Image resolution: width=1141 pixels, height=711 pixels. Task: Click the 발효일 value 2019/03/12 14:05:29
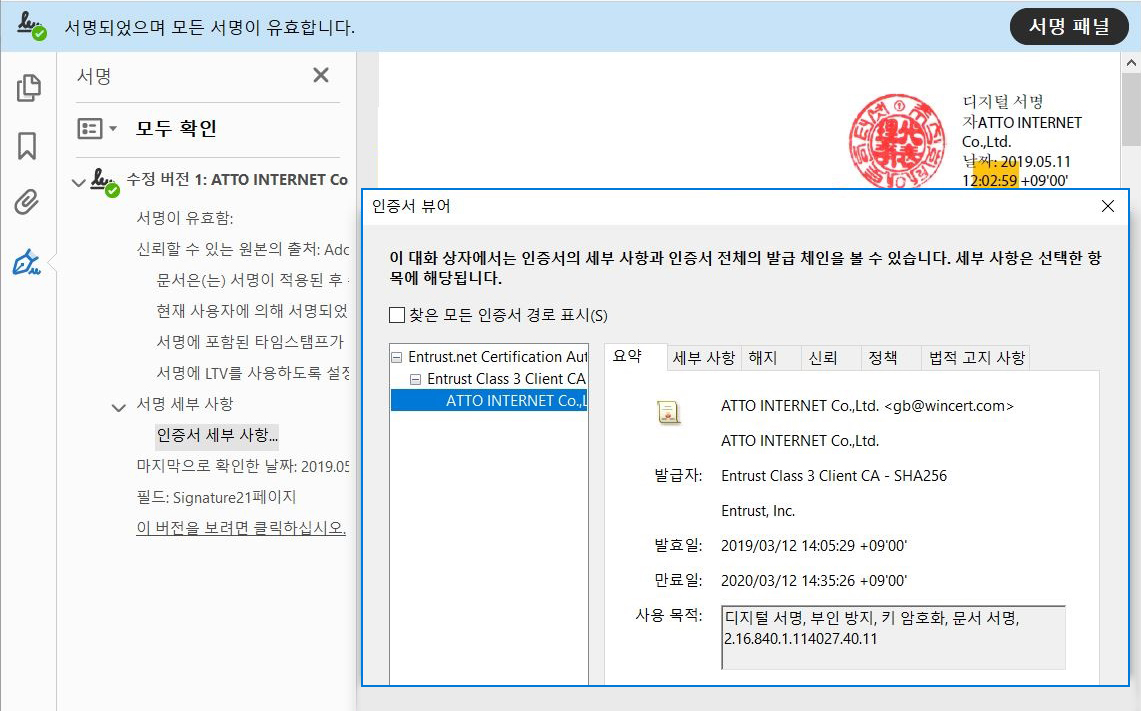click(814, 546)
